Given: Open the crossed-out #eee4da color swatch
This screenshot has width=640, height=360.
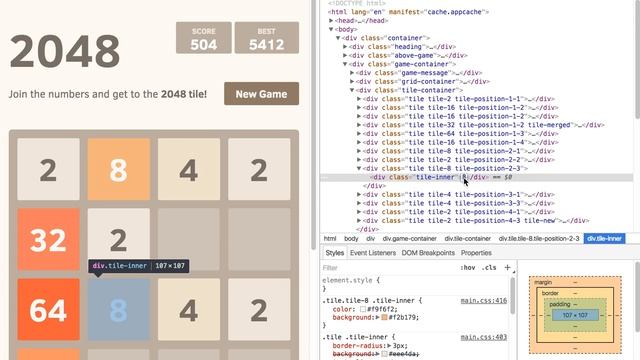Looking at the screenshot, I should click(384, 354).
